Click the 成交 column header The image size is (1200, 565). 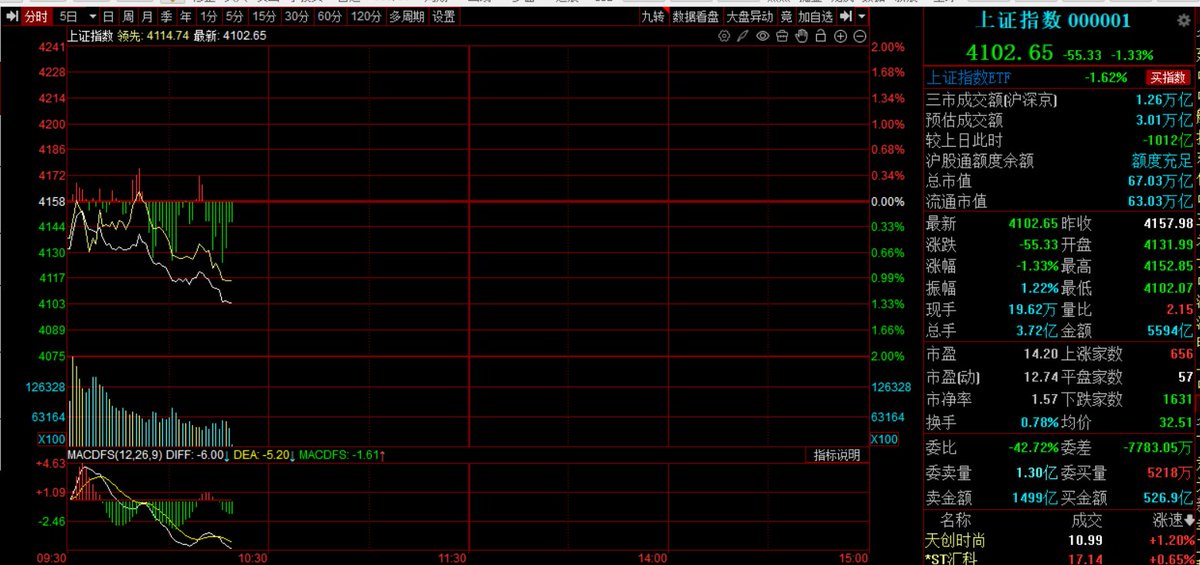click(1087, 520)
